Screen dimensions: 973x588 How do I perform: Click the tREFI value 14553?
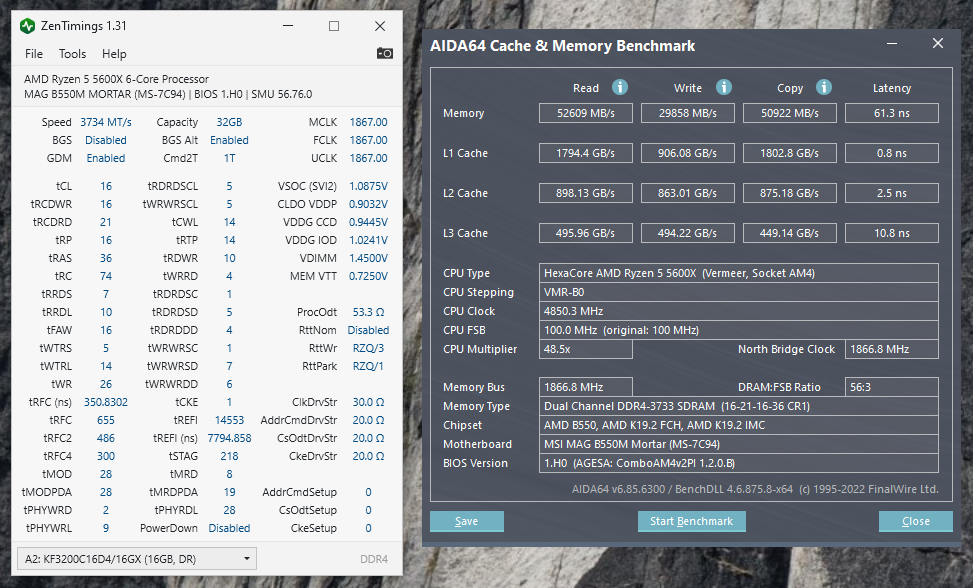point(229,420)
